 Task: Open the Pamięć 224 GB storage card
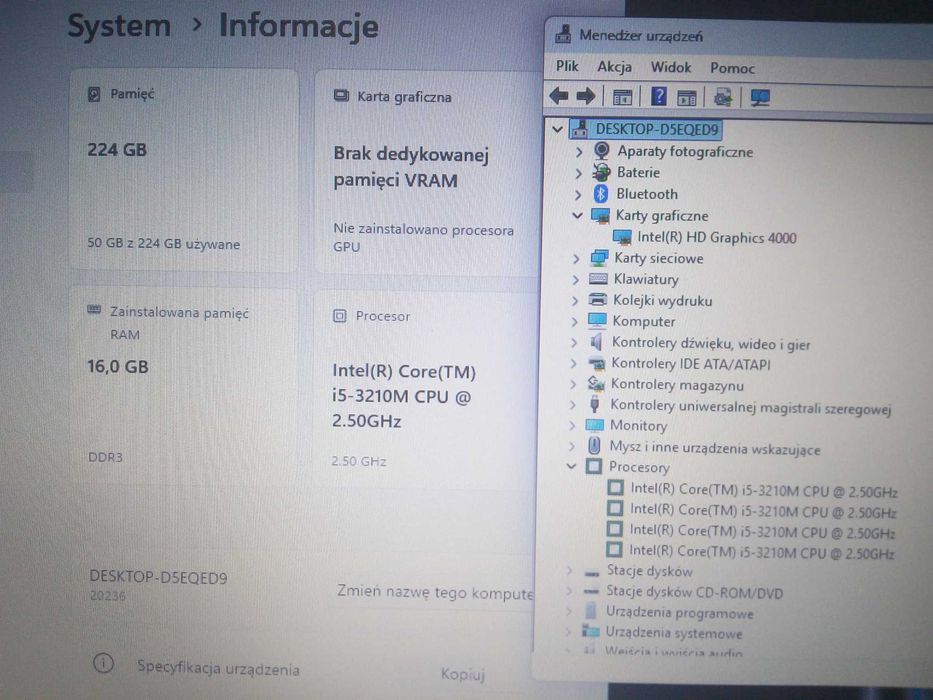[x=184, y=170]
